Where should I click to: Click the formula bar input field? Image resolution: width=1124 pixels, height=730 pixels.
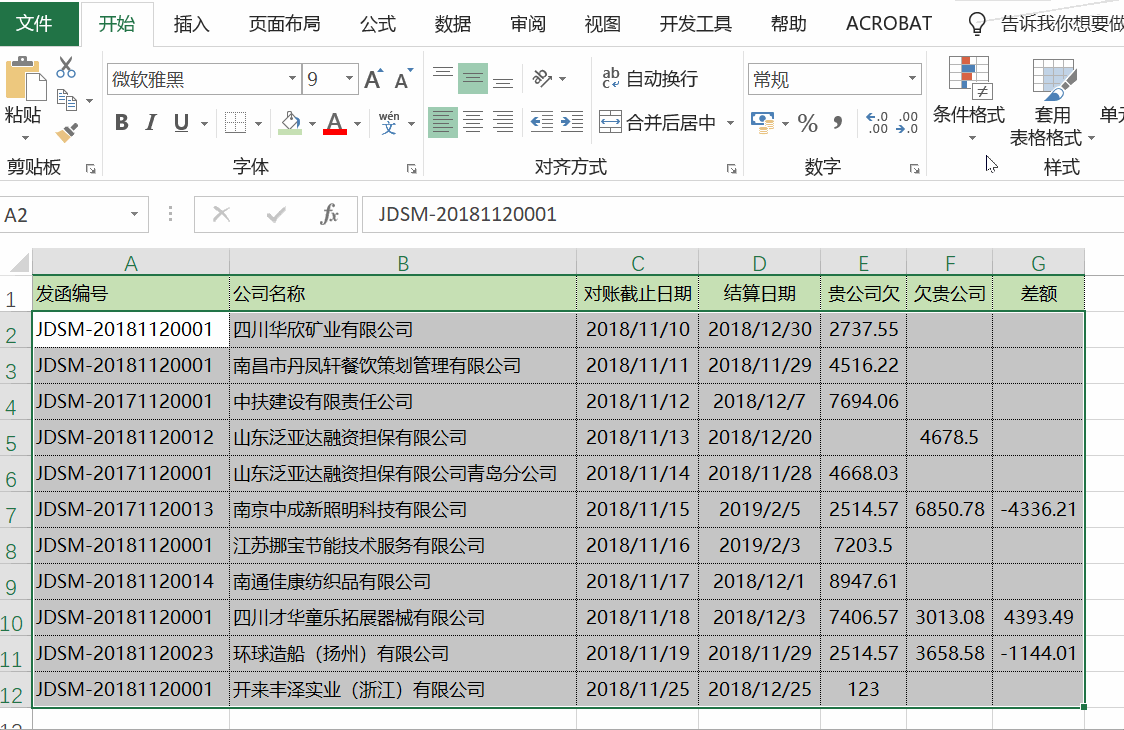[743, 214]
